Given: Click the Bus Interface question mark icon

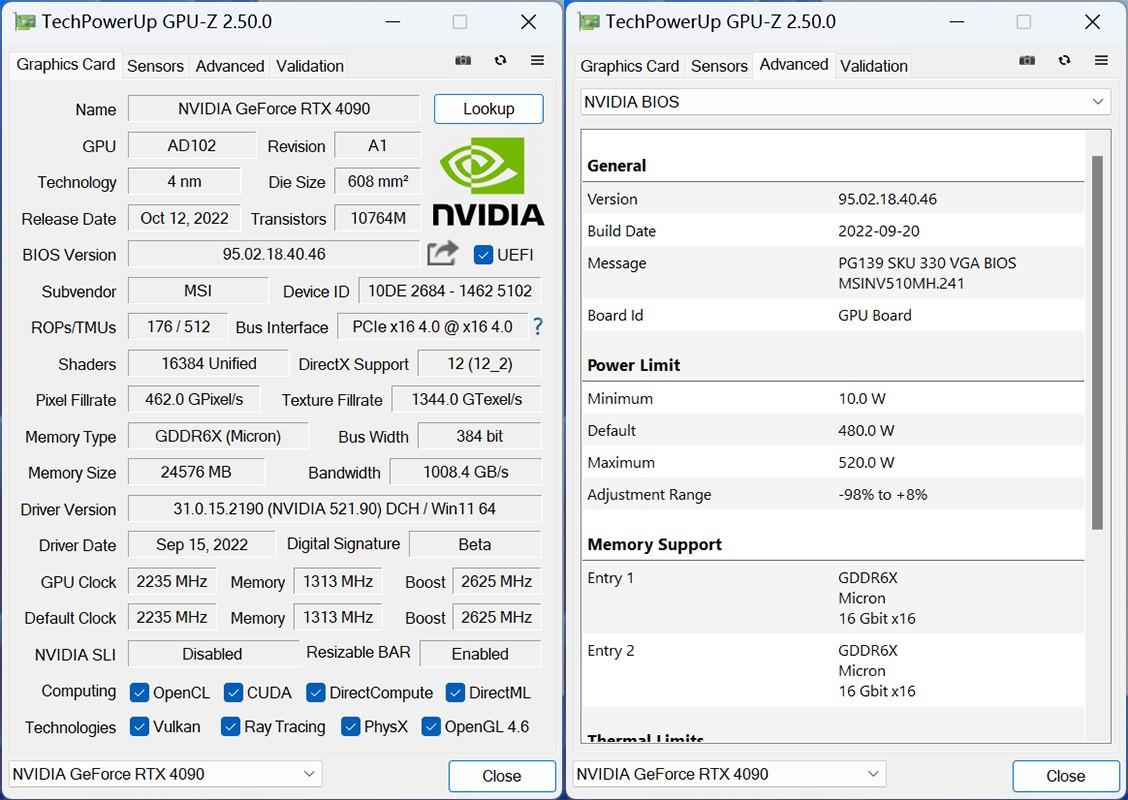Looking at the screenshot, I should coord(538,326).
